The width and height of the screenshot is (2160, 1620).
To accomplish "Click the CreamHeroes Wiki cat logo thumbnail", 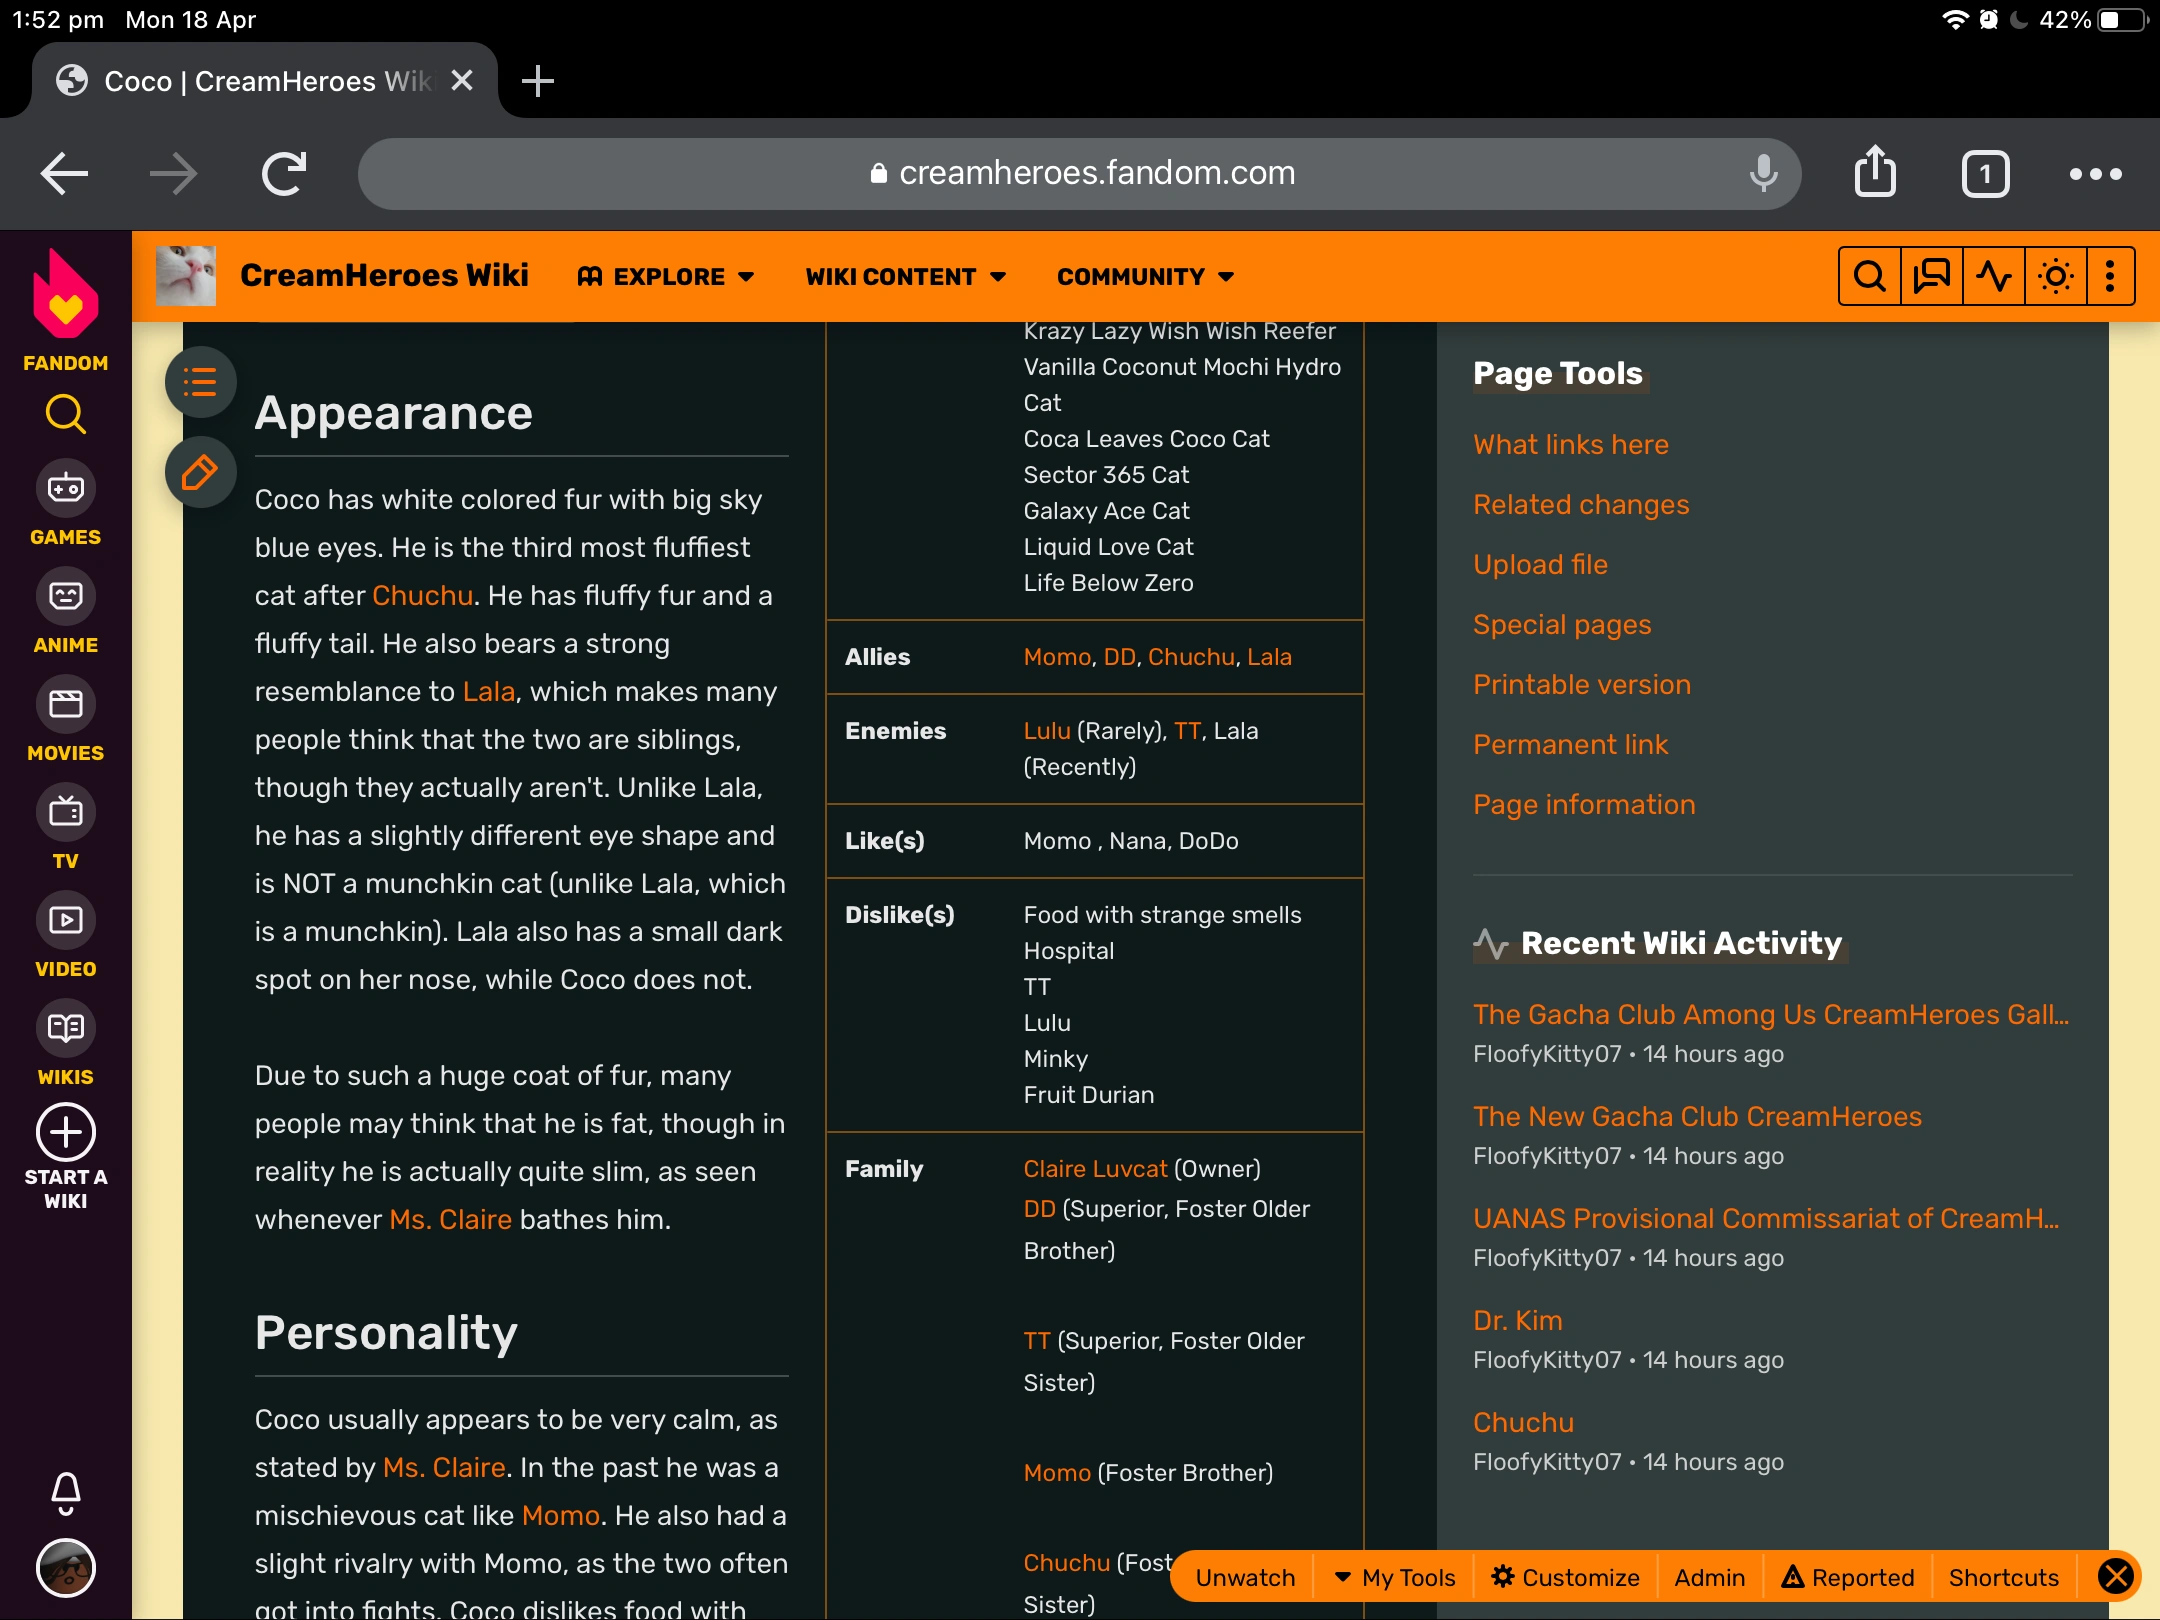I will pyautogui.click(x=186, y=276).
